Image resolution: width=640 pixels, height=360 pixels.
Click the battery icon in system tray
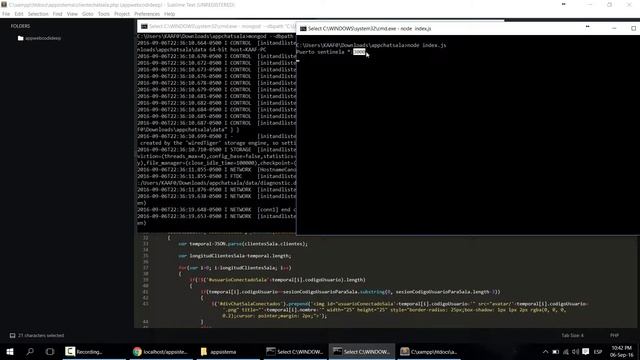[x=556, y=352]
